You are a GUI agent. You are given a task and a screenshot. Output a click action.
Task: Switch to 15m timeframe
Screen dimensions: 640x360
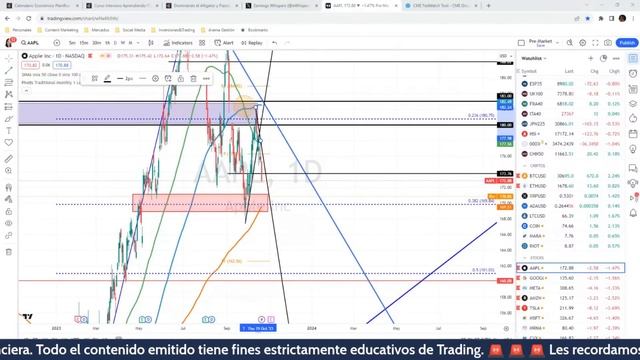pos(84,43)
